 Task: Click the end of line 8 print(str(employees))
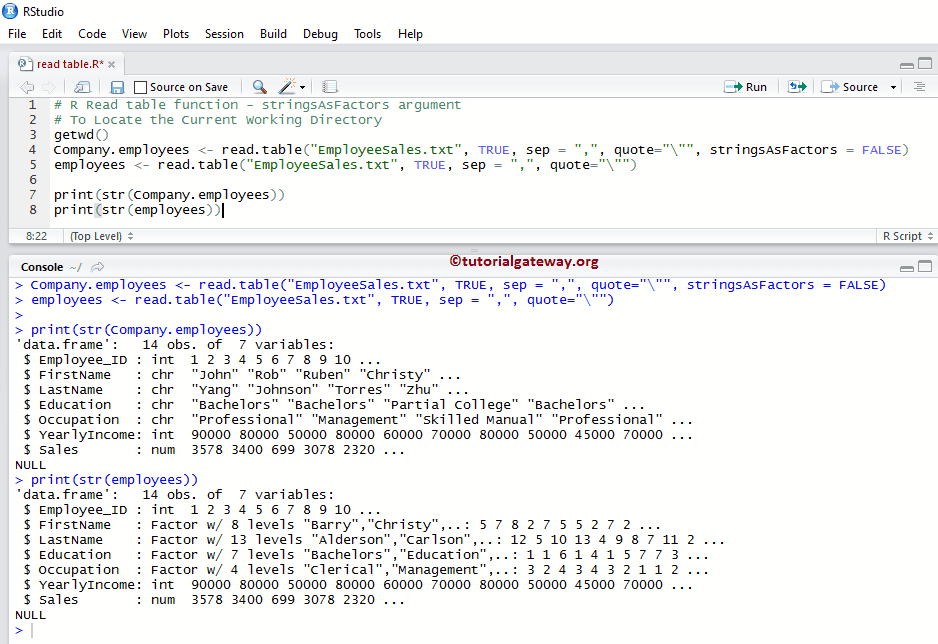pyautogui.click(x=223, y=210)
